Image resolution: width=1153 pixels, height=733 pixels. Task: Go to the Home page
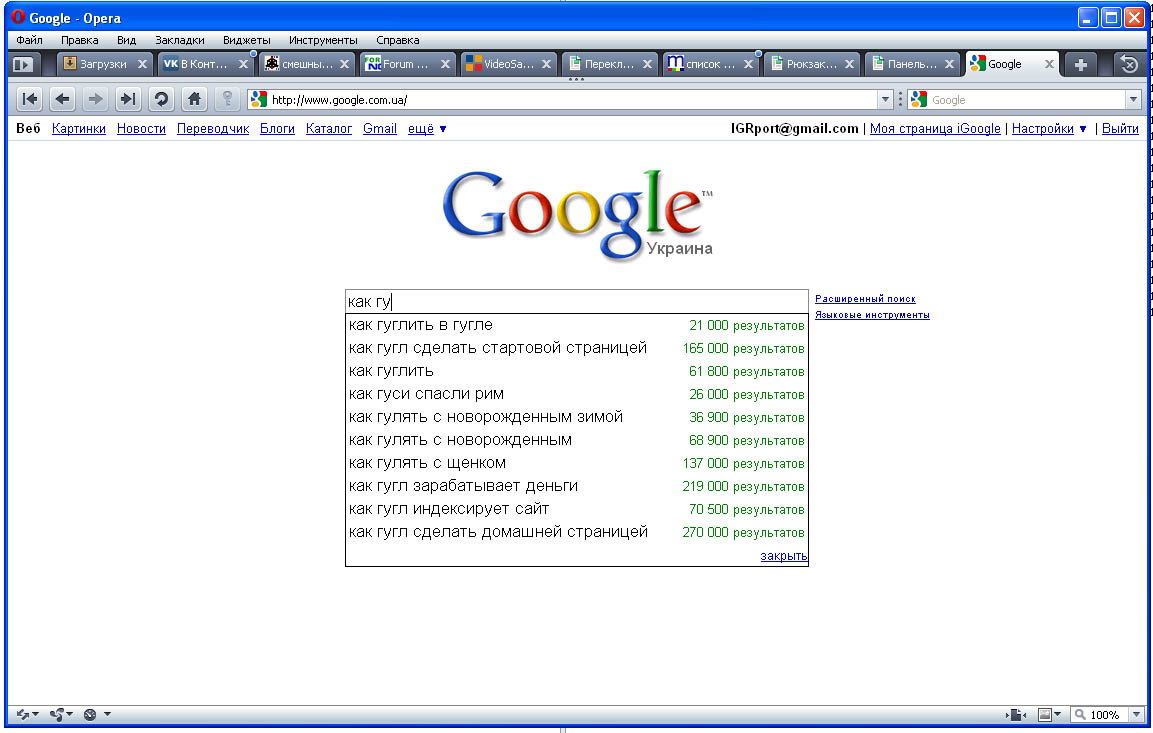[x=195, y=99]
